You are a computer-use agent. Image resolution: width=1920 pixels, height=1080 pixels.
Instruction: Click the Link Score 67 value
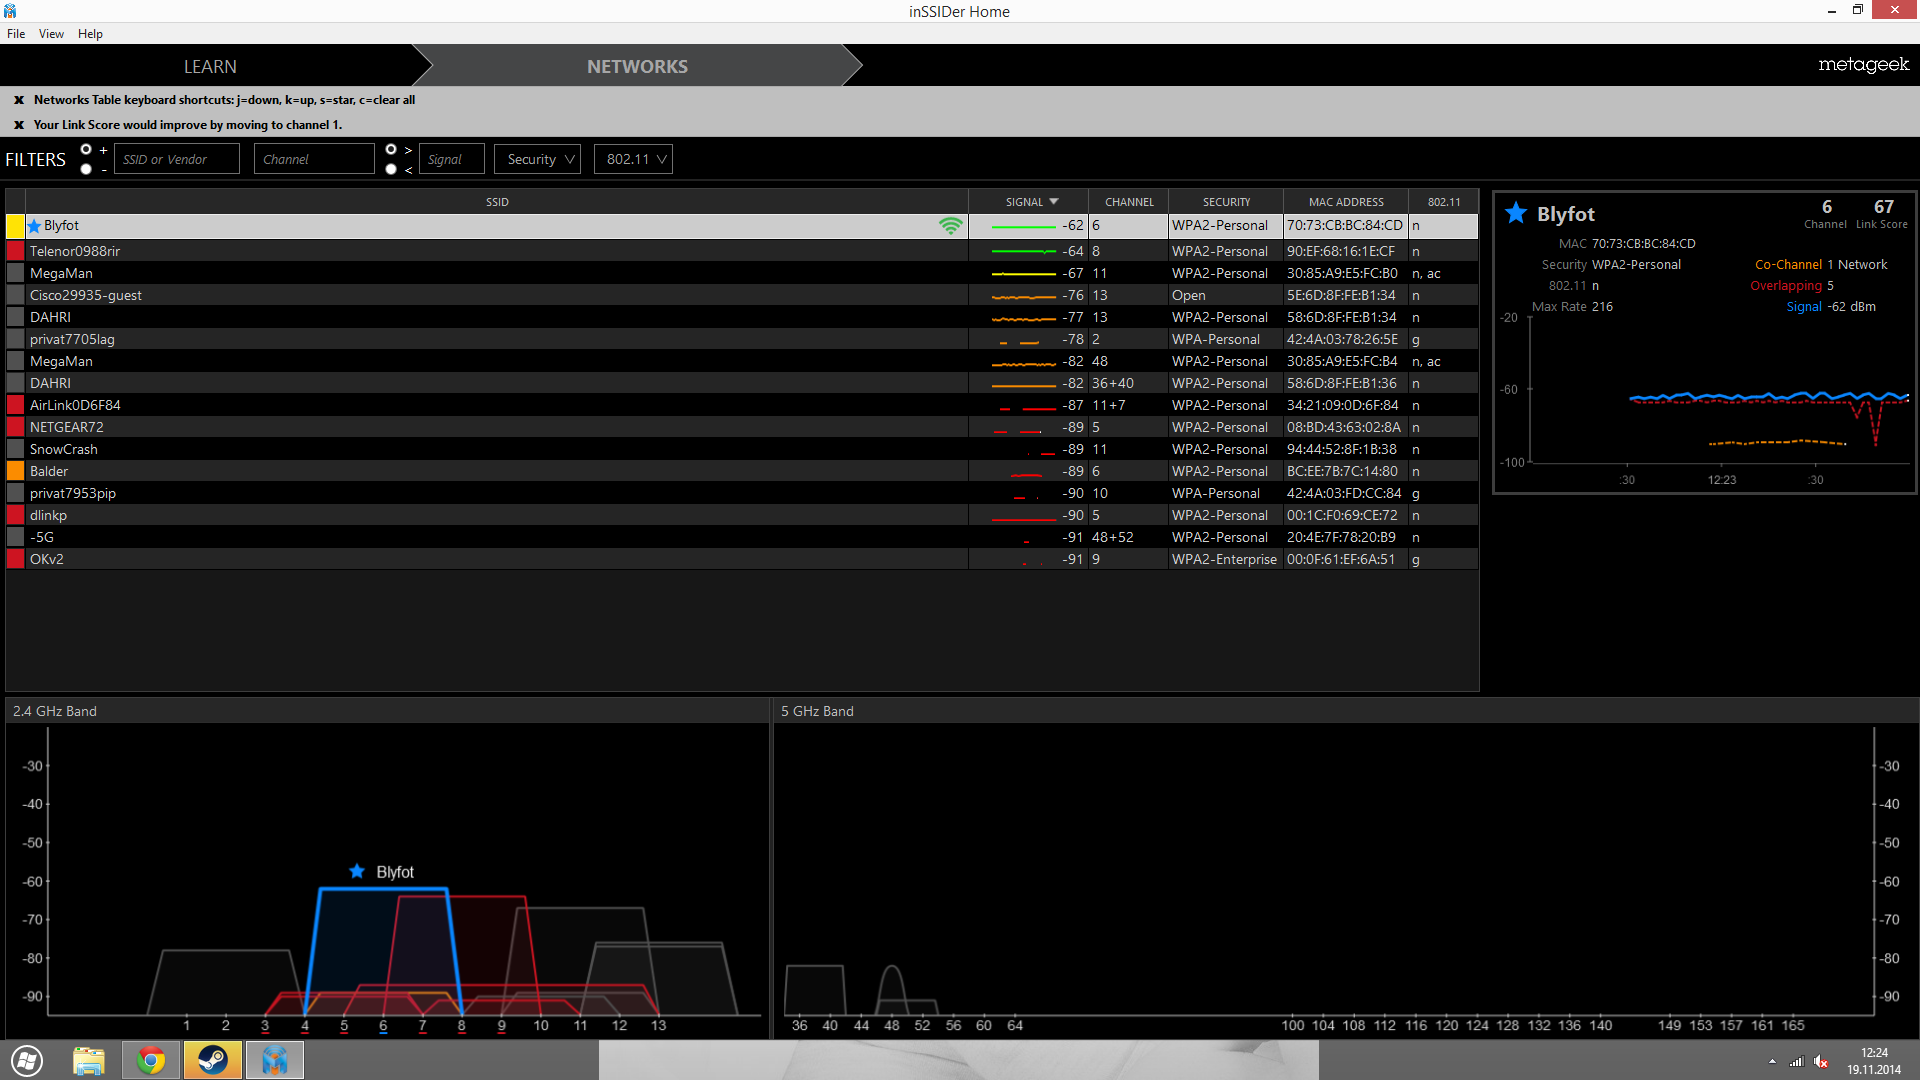(1883, 207)
